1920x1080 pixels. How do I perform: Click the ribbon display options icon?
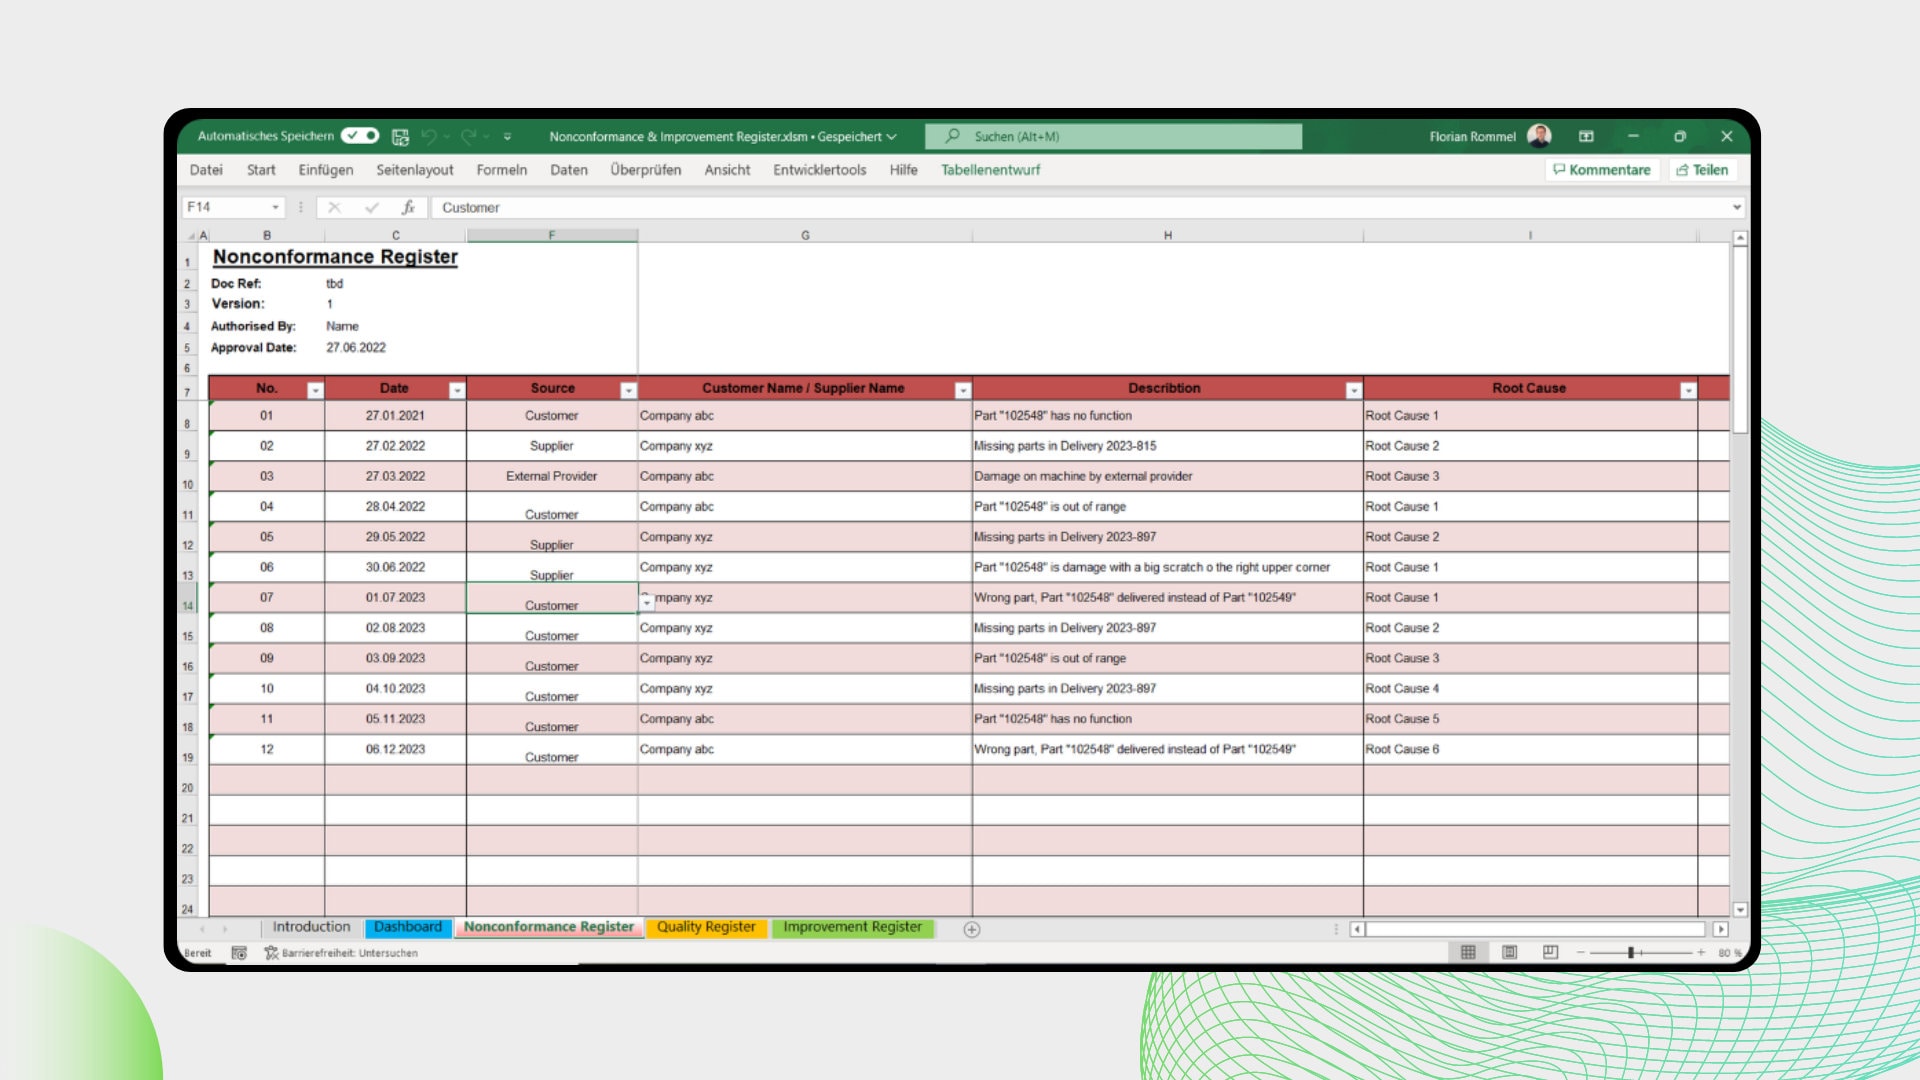pyautogui.click(x=1586, y=136)
